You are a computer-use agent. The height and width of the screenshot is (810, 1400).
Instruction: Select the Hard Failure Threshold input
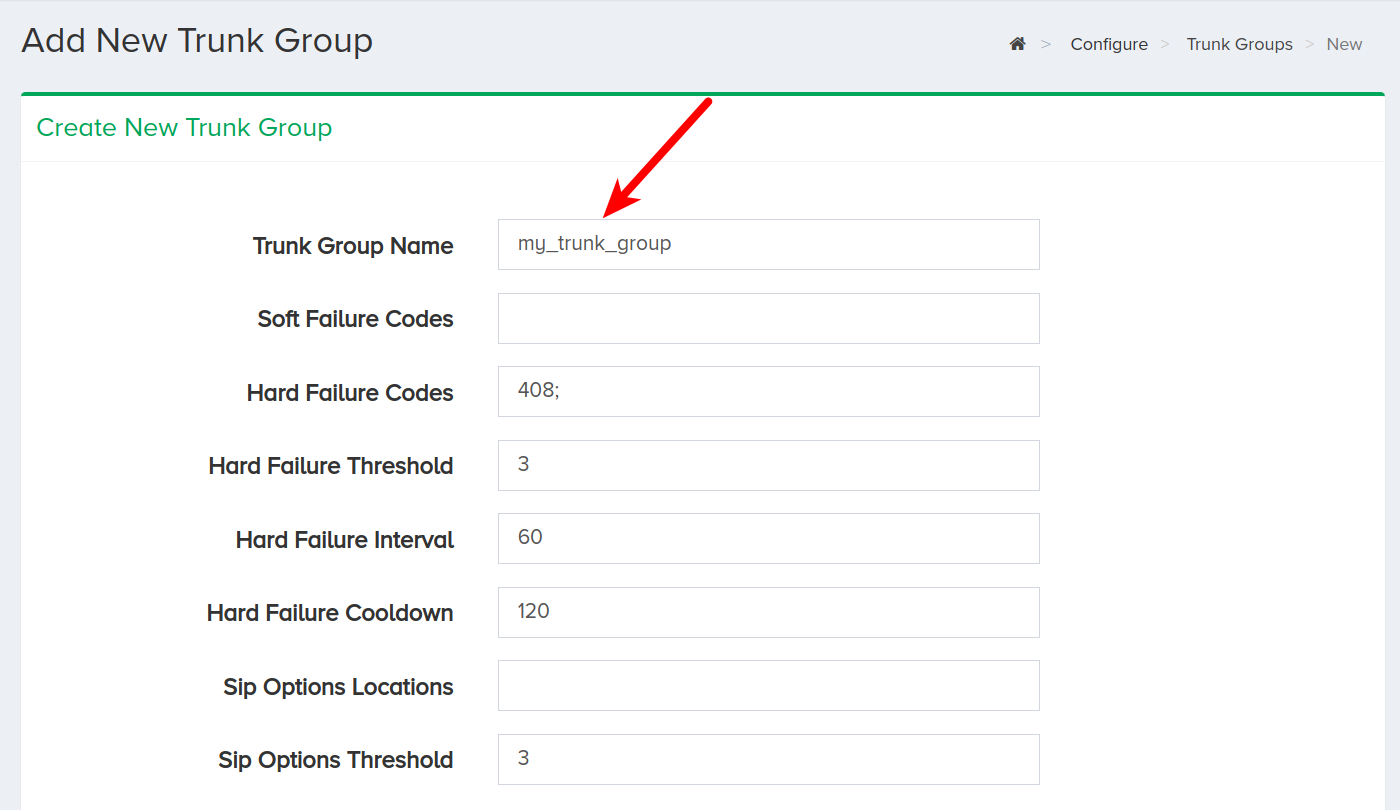tap(768, 465)
